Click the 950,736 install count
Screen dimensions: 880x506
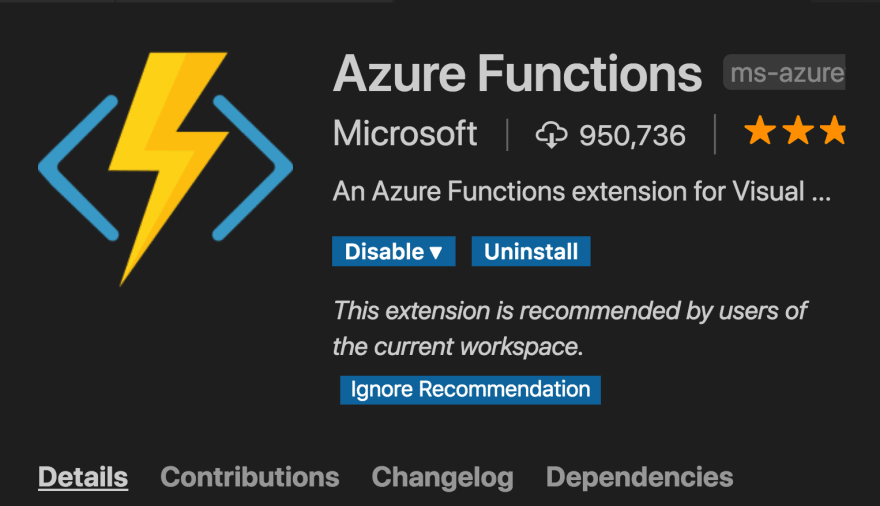pos(632,136)
